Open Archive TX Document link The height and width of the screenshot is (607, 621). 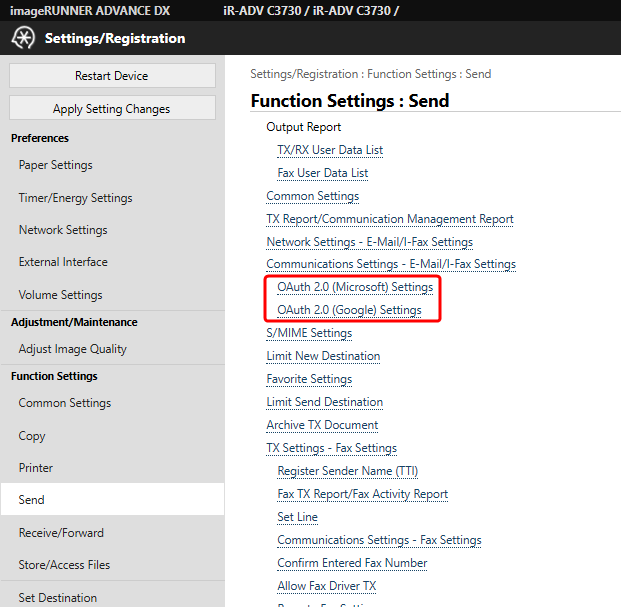pos(322,425)
